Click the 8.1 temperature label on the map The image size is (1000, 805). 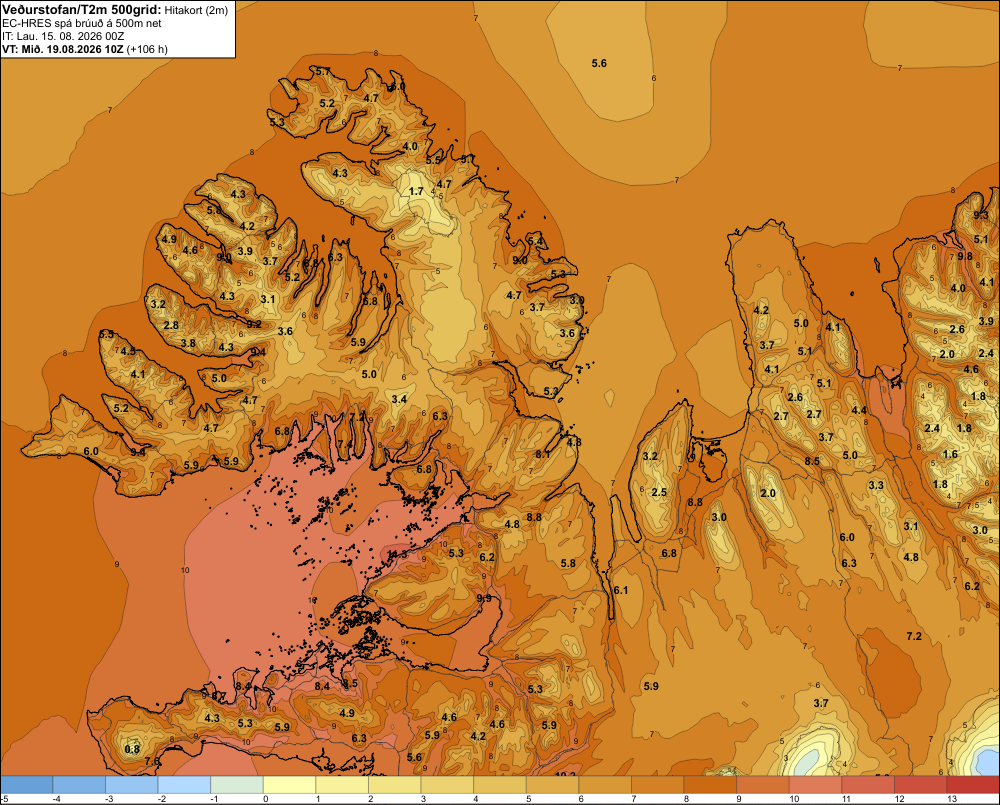click(x=543, y=454)
